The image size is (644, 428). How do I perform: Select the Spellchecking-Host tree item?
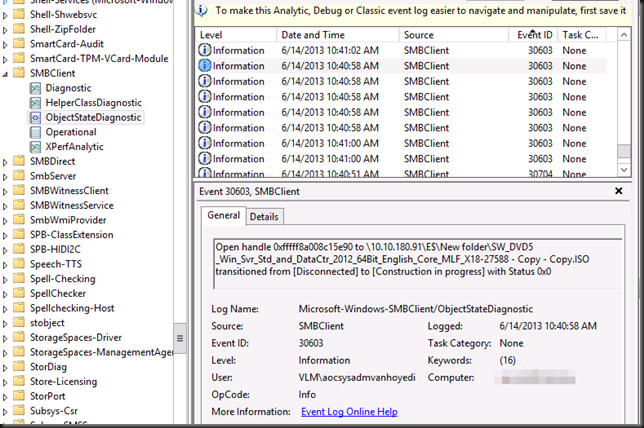(72, 308)
